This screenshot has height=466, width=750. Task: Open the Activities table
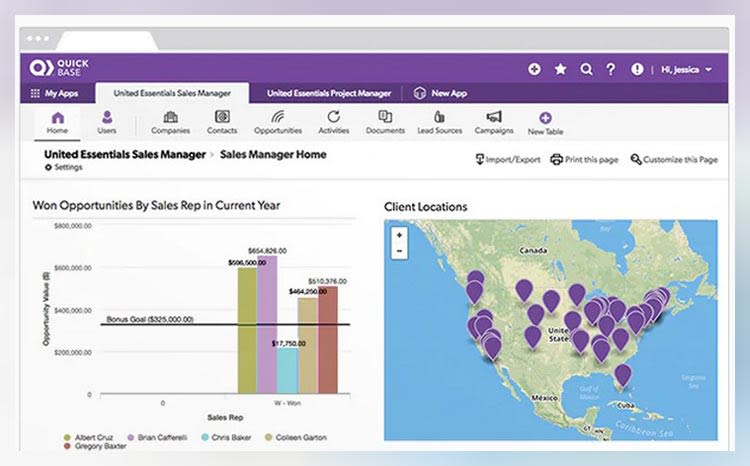pos(334,122)
